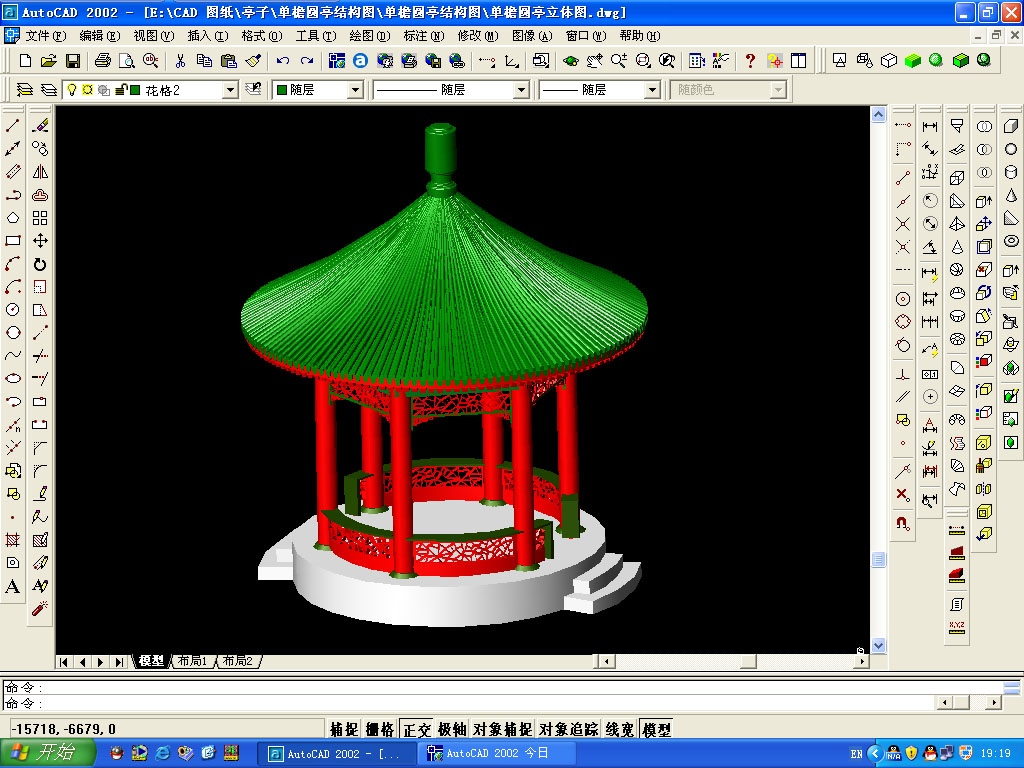Open Help with the red question mark
This screenshot has width=1024, height=768.
click(x=750, y=61)
